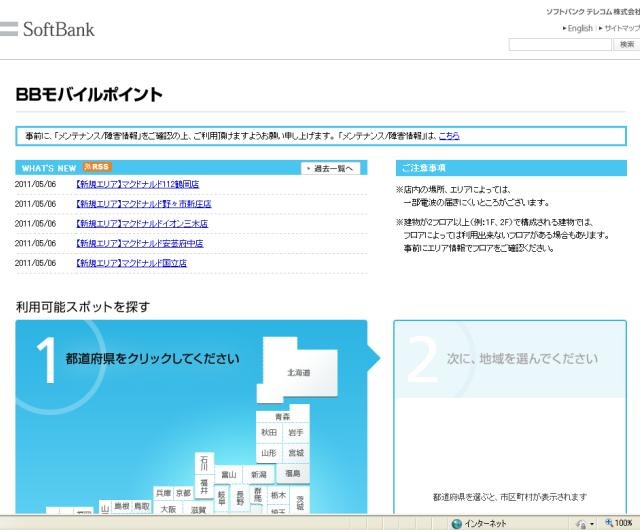640x530 pixels.
Task: Select 福島 prefecture on the map
Action: click(293, 474)
